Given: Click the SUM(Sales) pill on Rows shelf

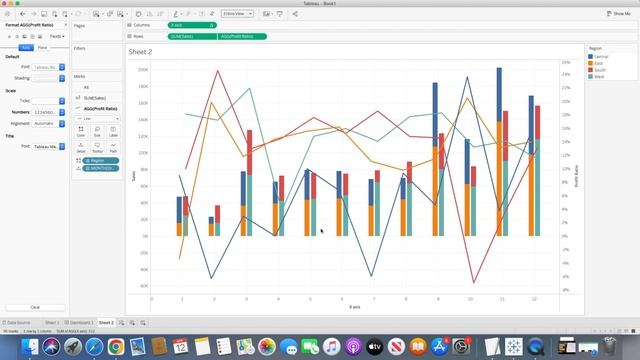Looking at the screenshot, I should pos(192,36).
